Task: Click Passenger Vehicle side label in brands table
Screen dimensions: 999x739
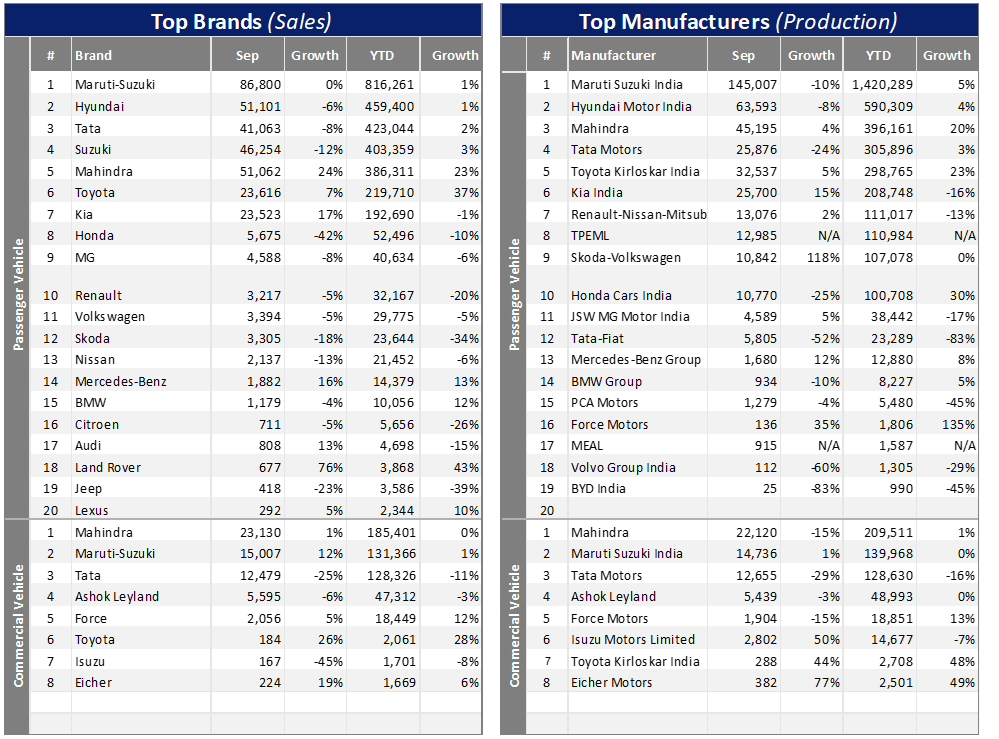Action: click(x=17, y=294)
